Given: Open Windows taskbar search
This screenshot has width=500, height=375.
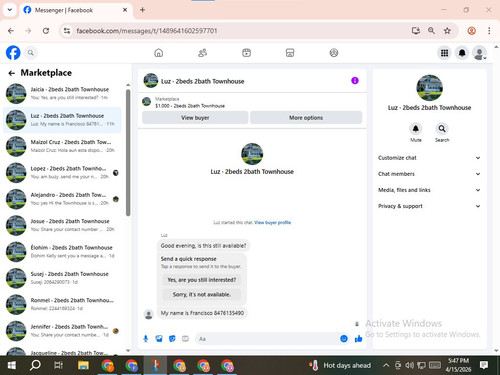Looking at the screenshot, I should pos(35,365).
